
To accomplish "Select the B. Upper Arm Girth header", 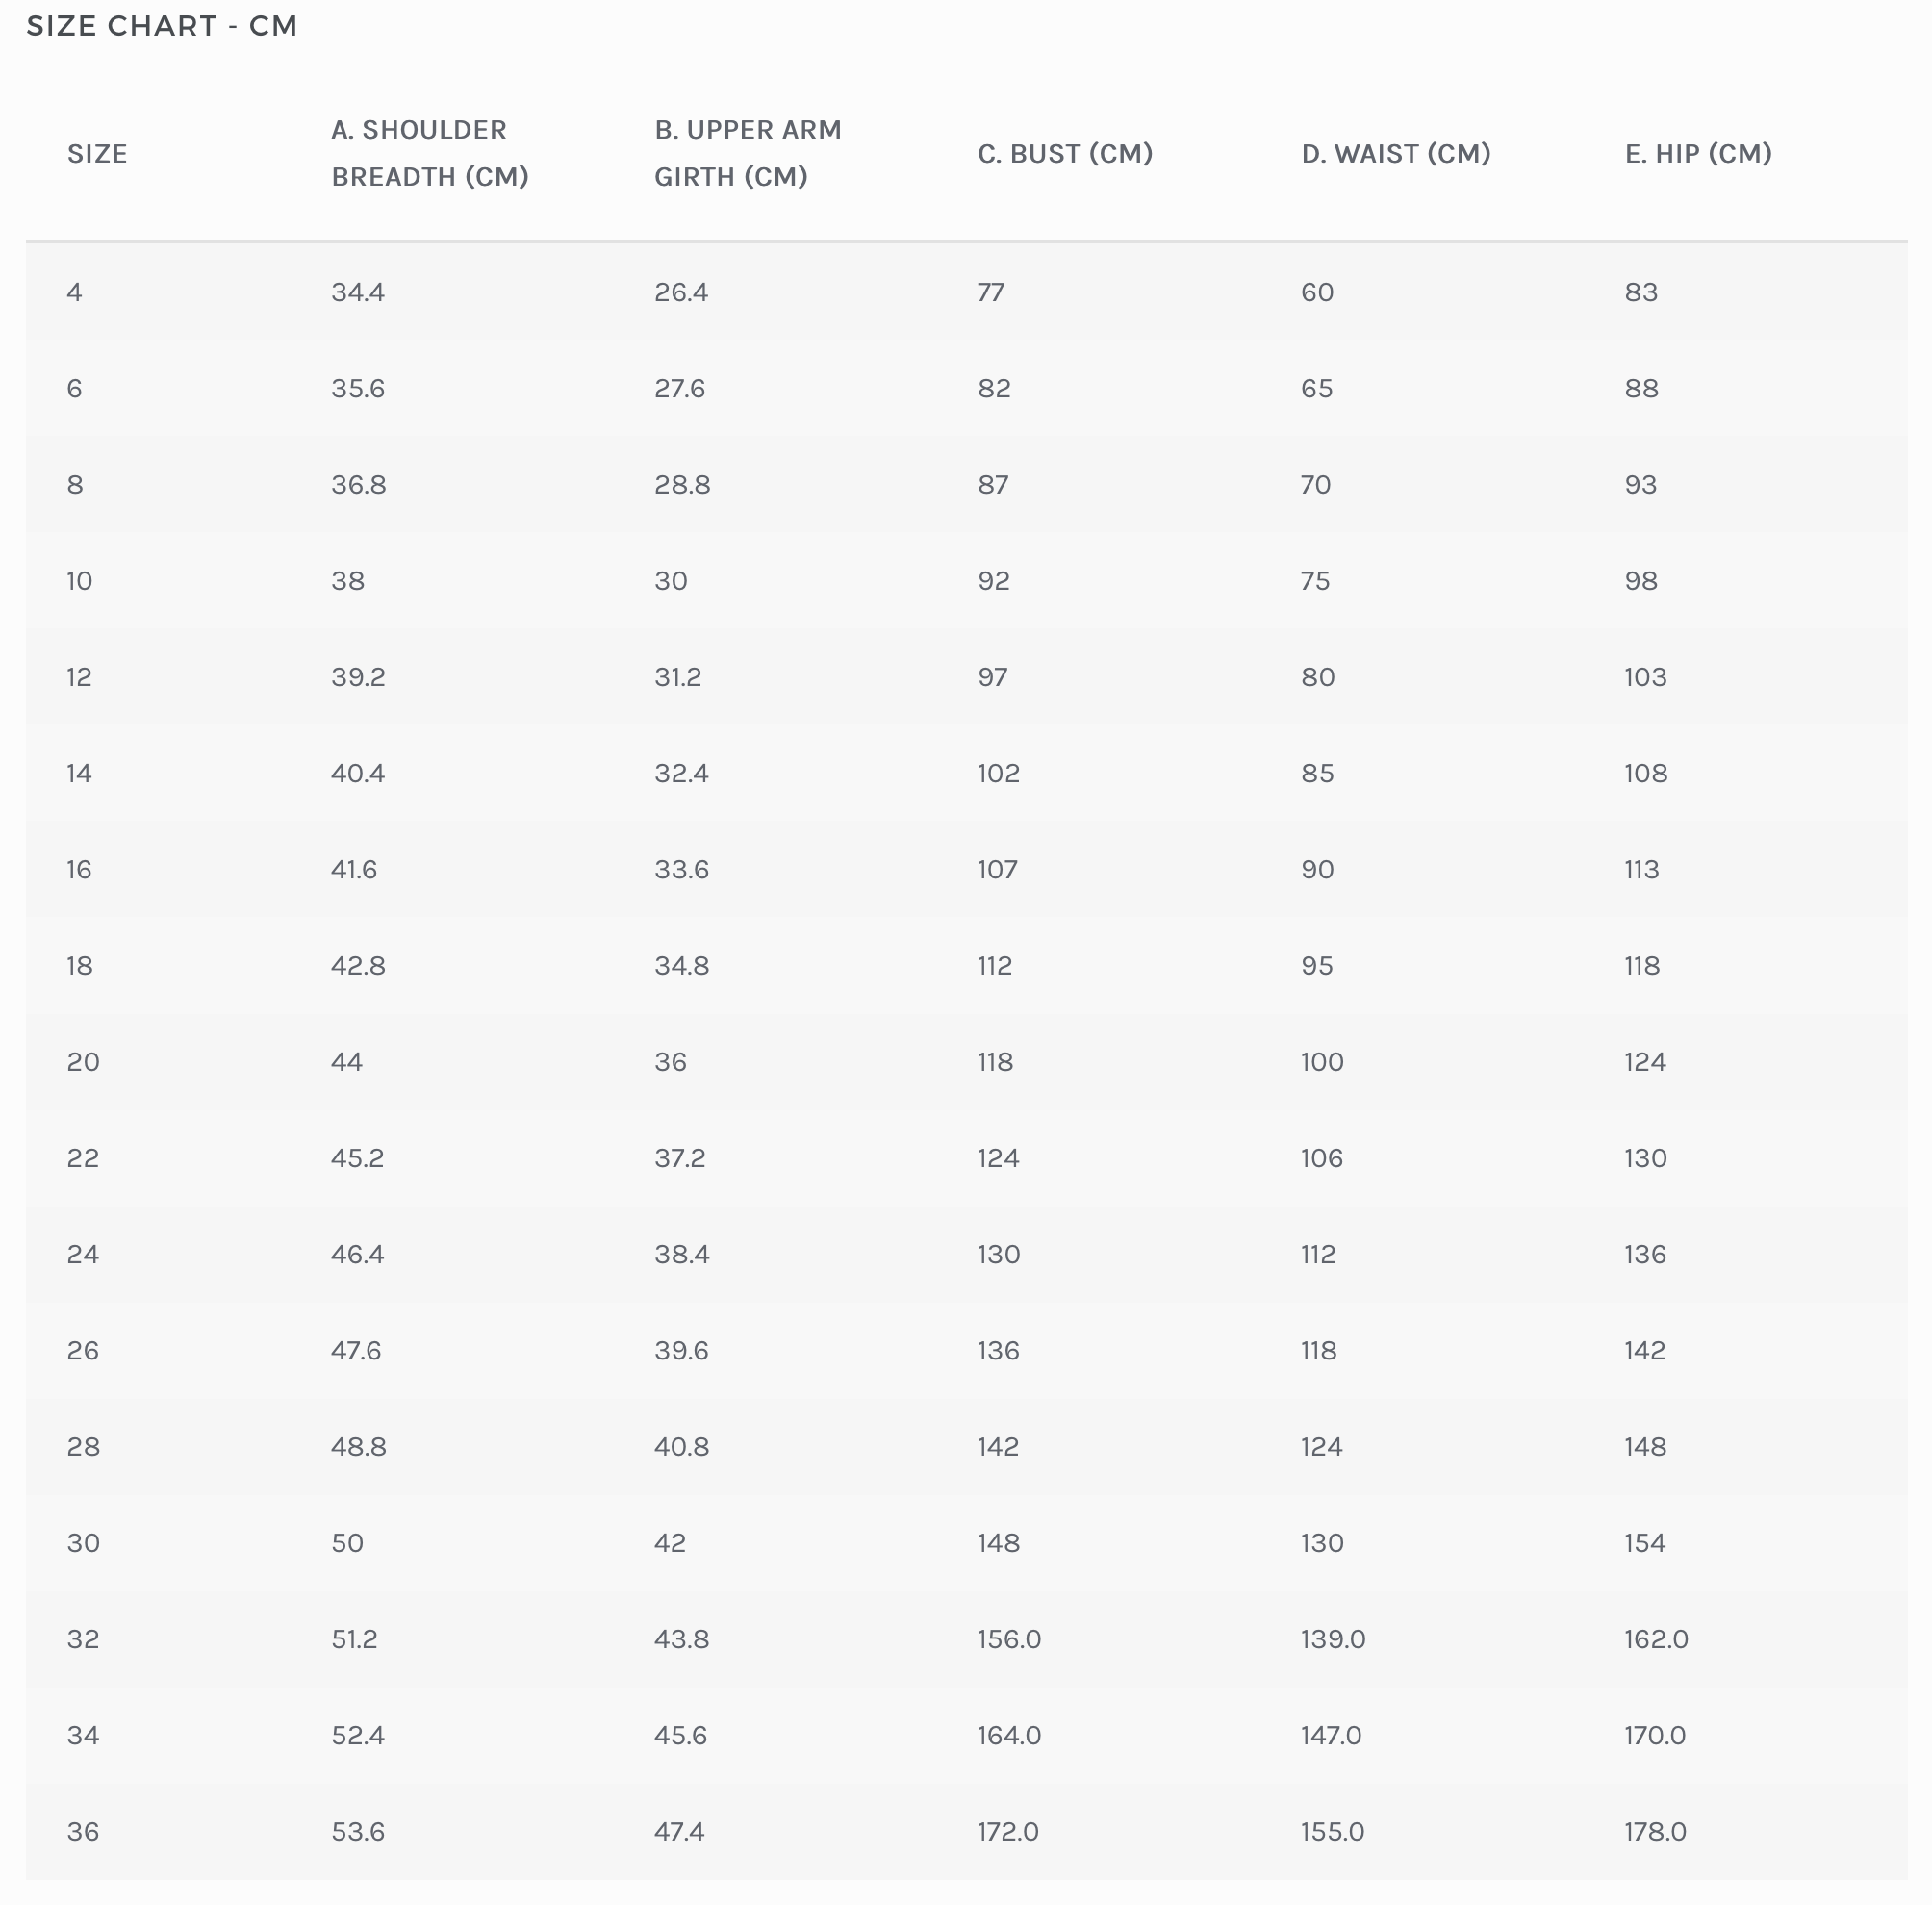I will [x=748, y=153].
